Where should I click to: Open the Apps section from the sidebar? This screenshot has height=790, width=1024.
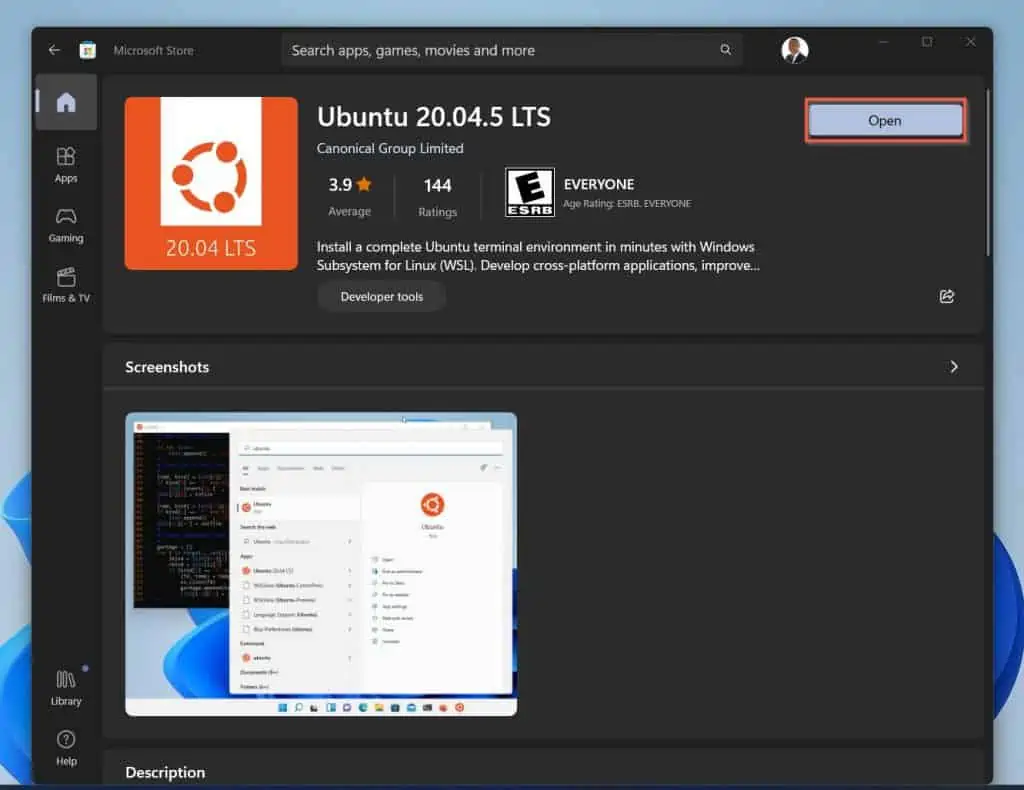pyautogui.click(x=66, y=166)
